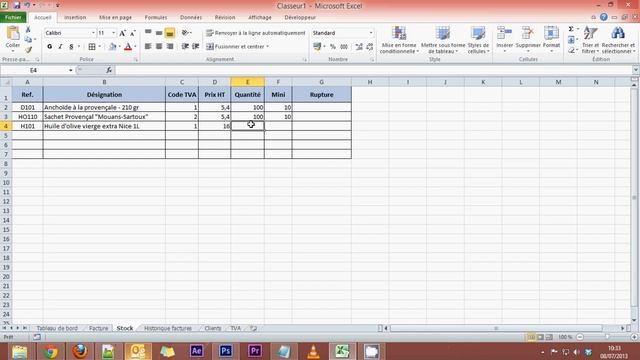Click the accounting currency format icon
This screenshot has height=360, width=640.
(x=317, y=47)
